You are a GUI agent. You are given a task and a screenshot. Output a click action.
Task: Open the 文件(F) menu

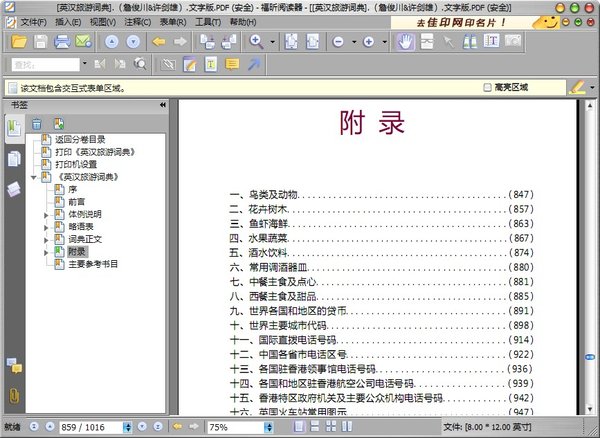coord(33,22)
